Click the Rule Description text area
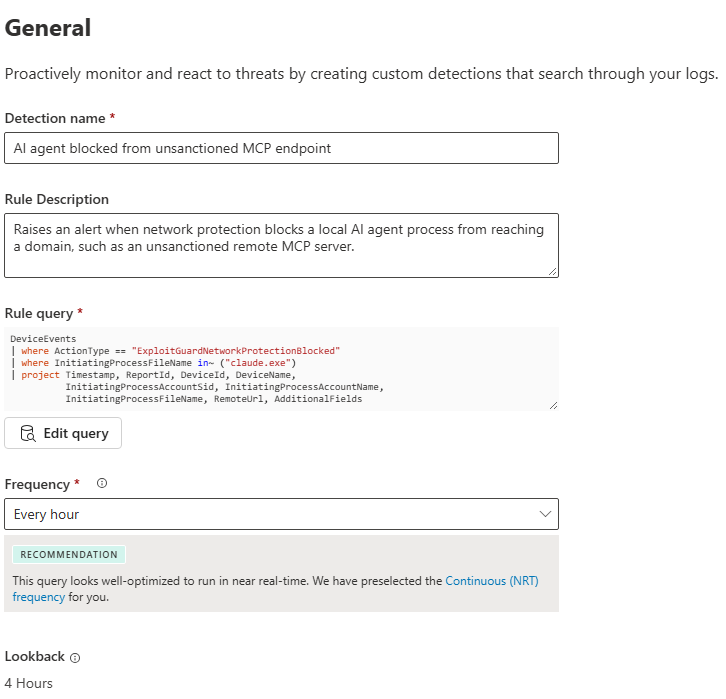726x699 pixels. tap(281, 245)
